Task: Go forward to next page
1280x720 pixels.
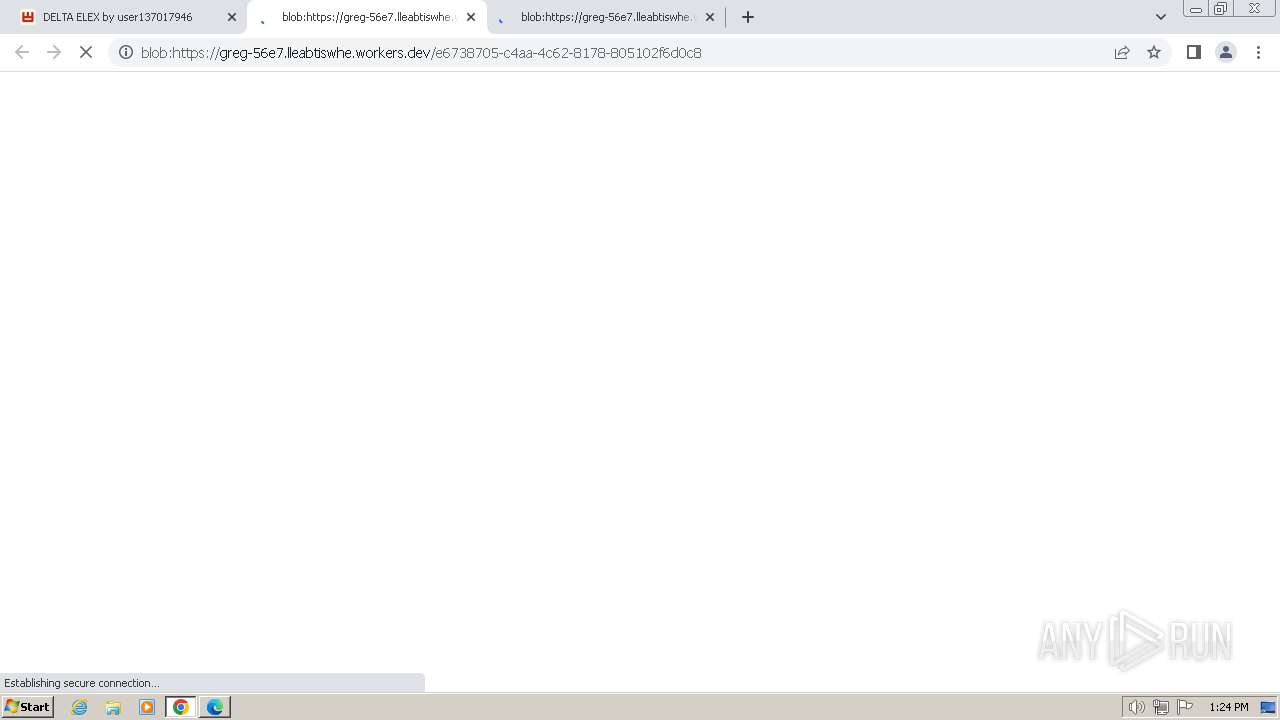Action: coord(54,52)
